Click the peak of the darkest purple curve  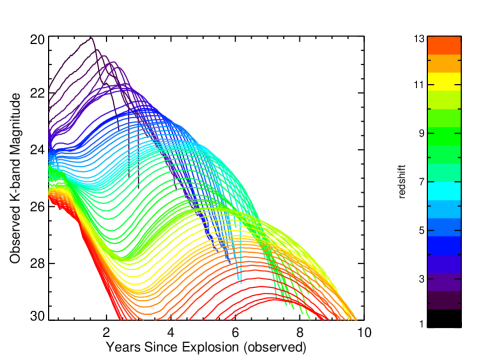[x=91, y=38]
